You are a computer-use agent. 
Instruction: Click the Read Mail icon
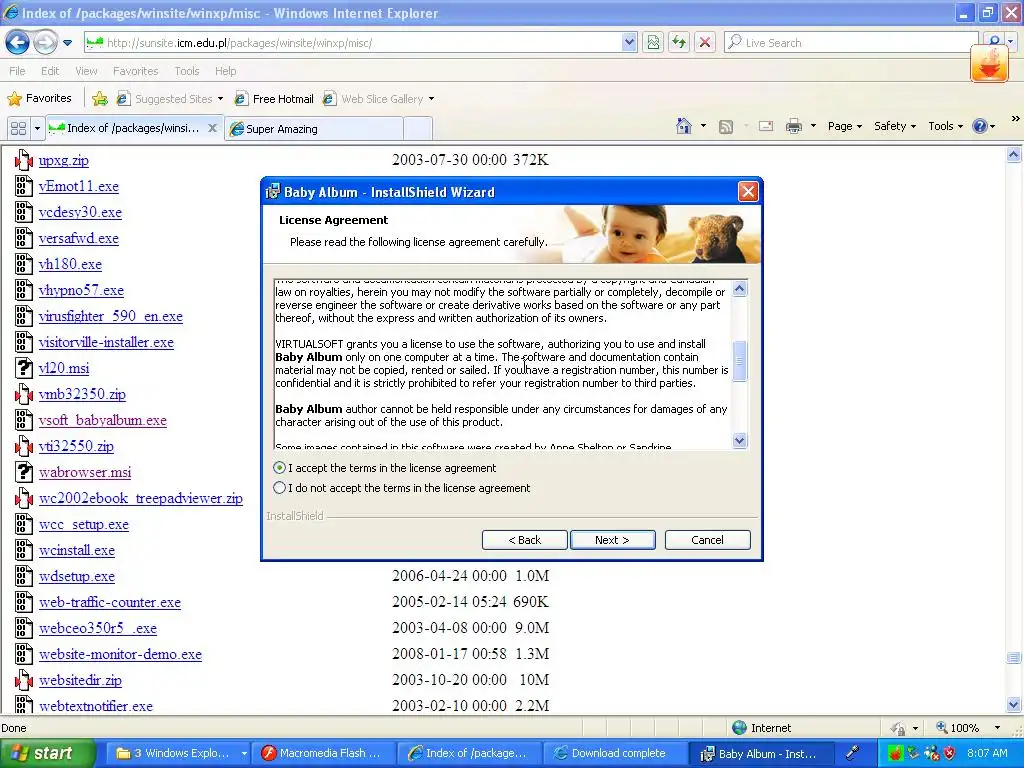[766, 126]
